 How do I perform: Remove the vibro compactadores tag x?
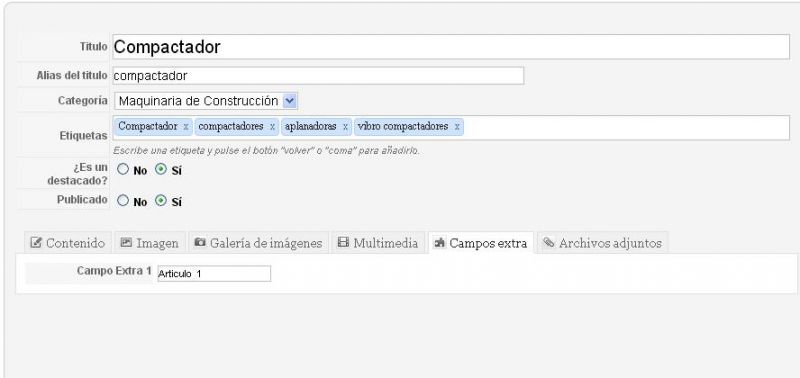(x=457, y=127)
